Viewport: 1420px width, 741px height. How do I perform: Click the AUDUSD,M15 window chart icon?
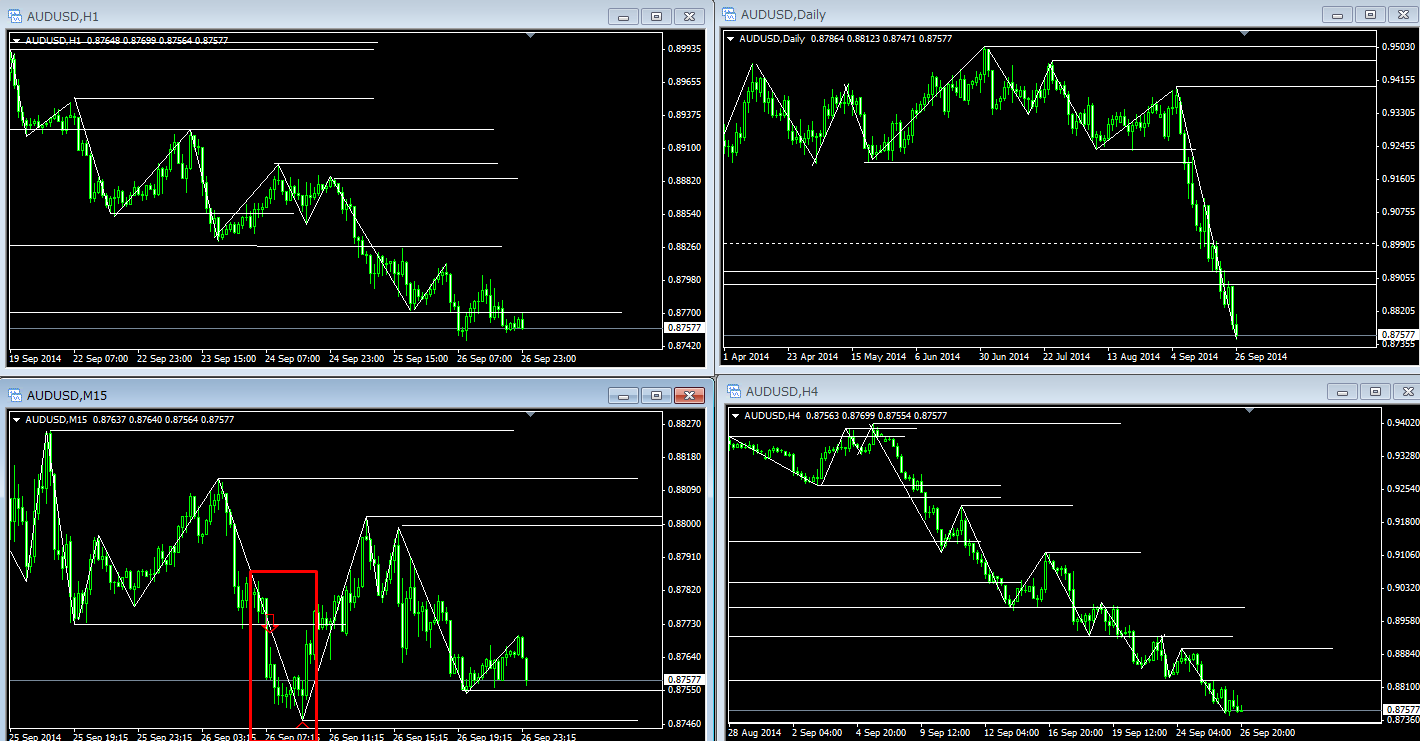tap(15, 395)
